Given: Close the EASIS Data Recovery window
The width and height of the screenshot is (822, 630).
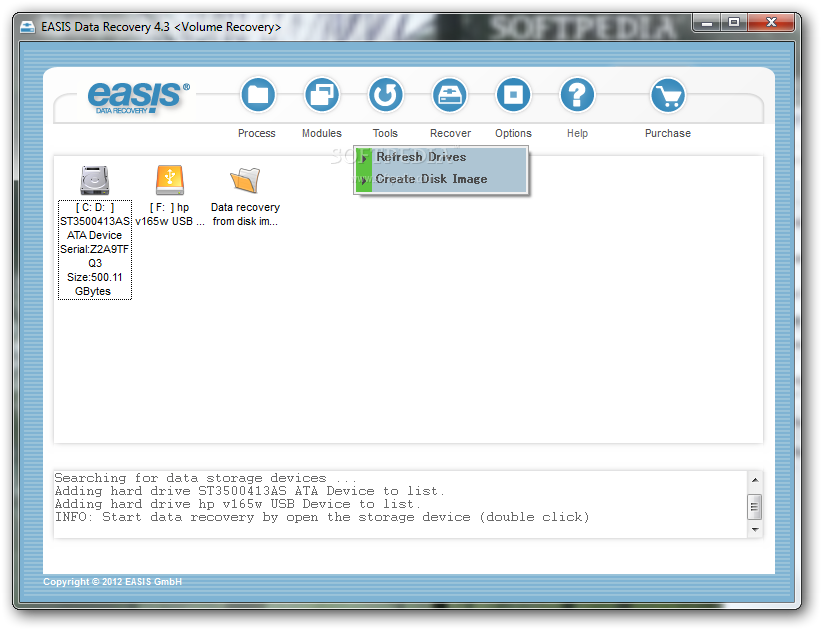Looking at the screenshot, I should point(771,23).
